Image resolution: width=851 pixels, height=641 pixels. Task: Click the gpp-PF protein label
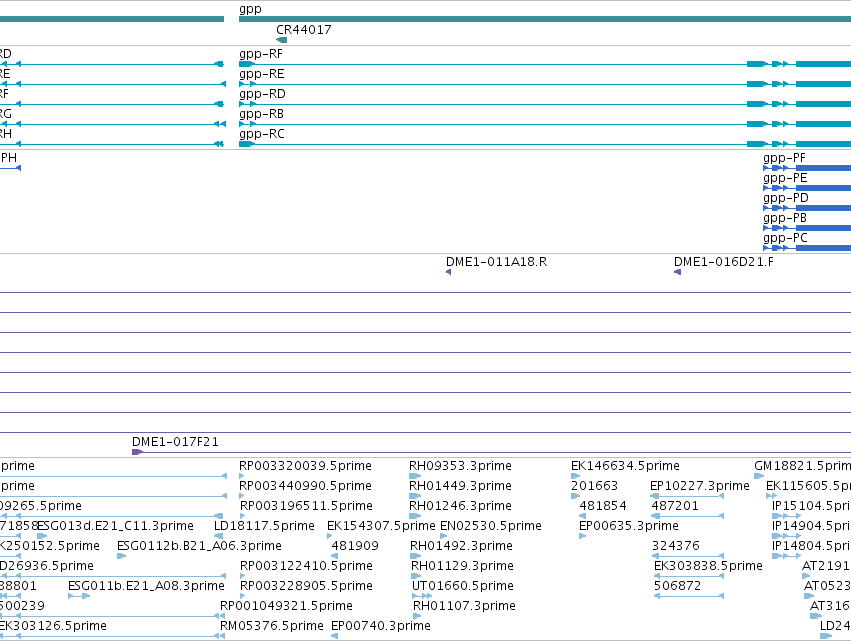784,158
